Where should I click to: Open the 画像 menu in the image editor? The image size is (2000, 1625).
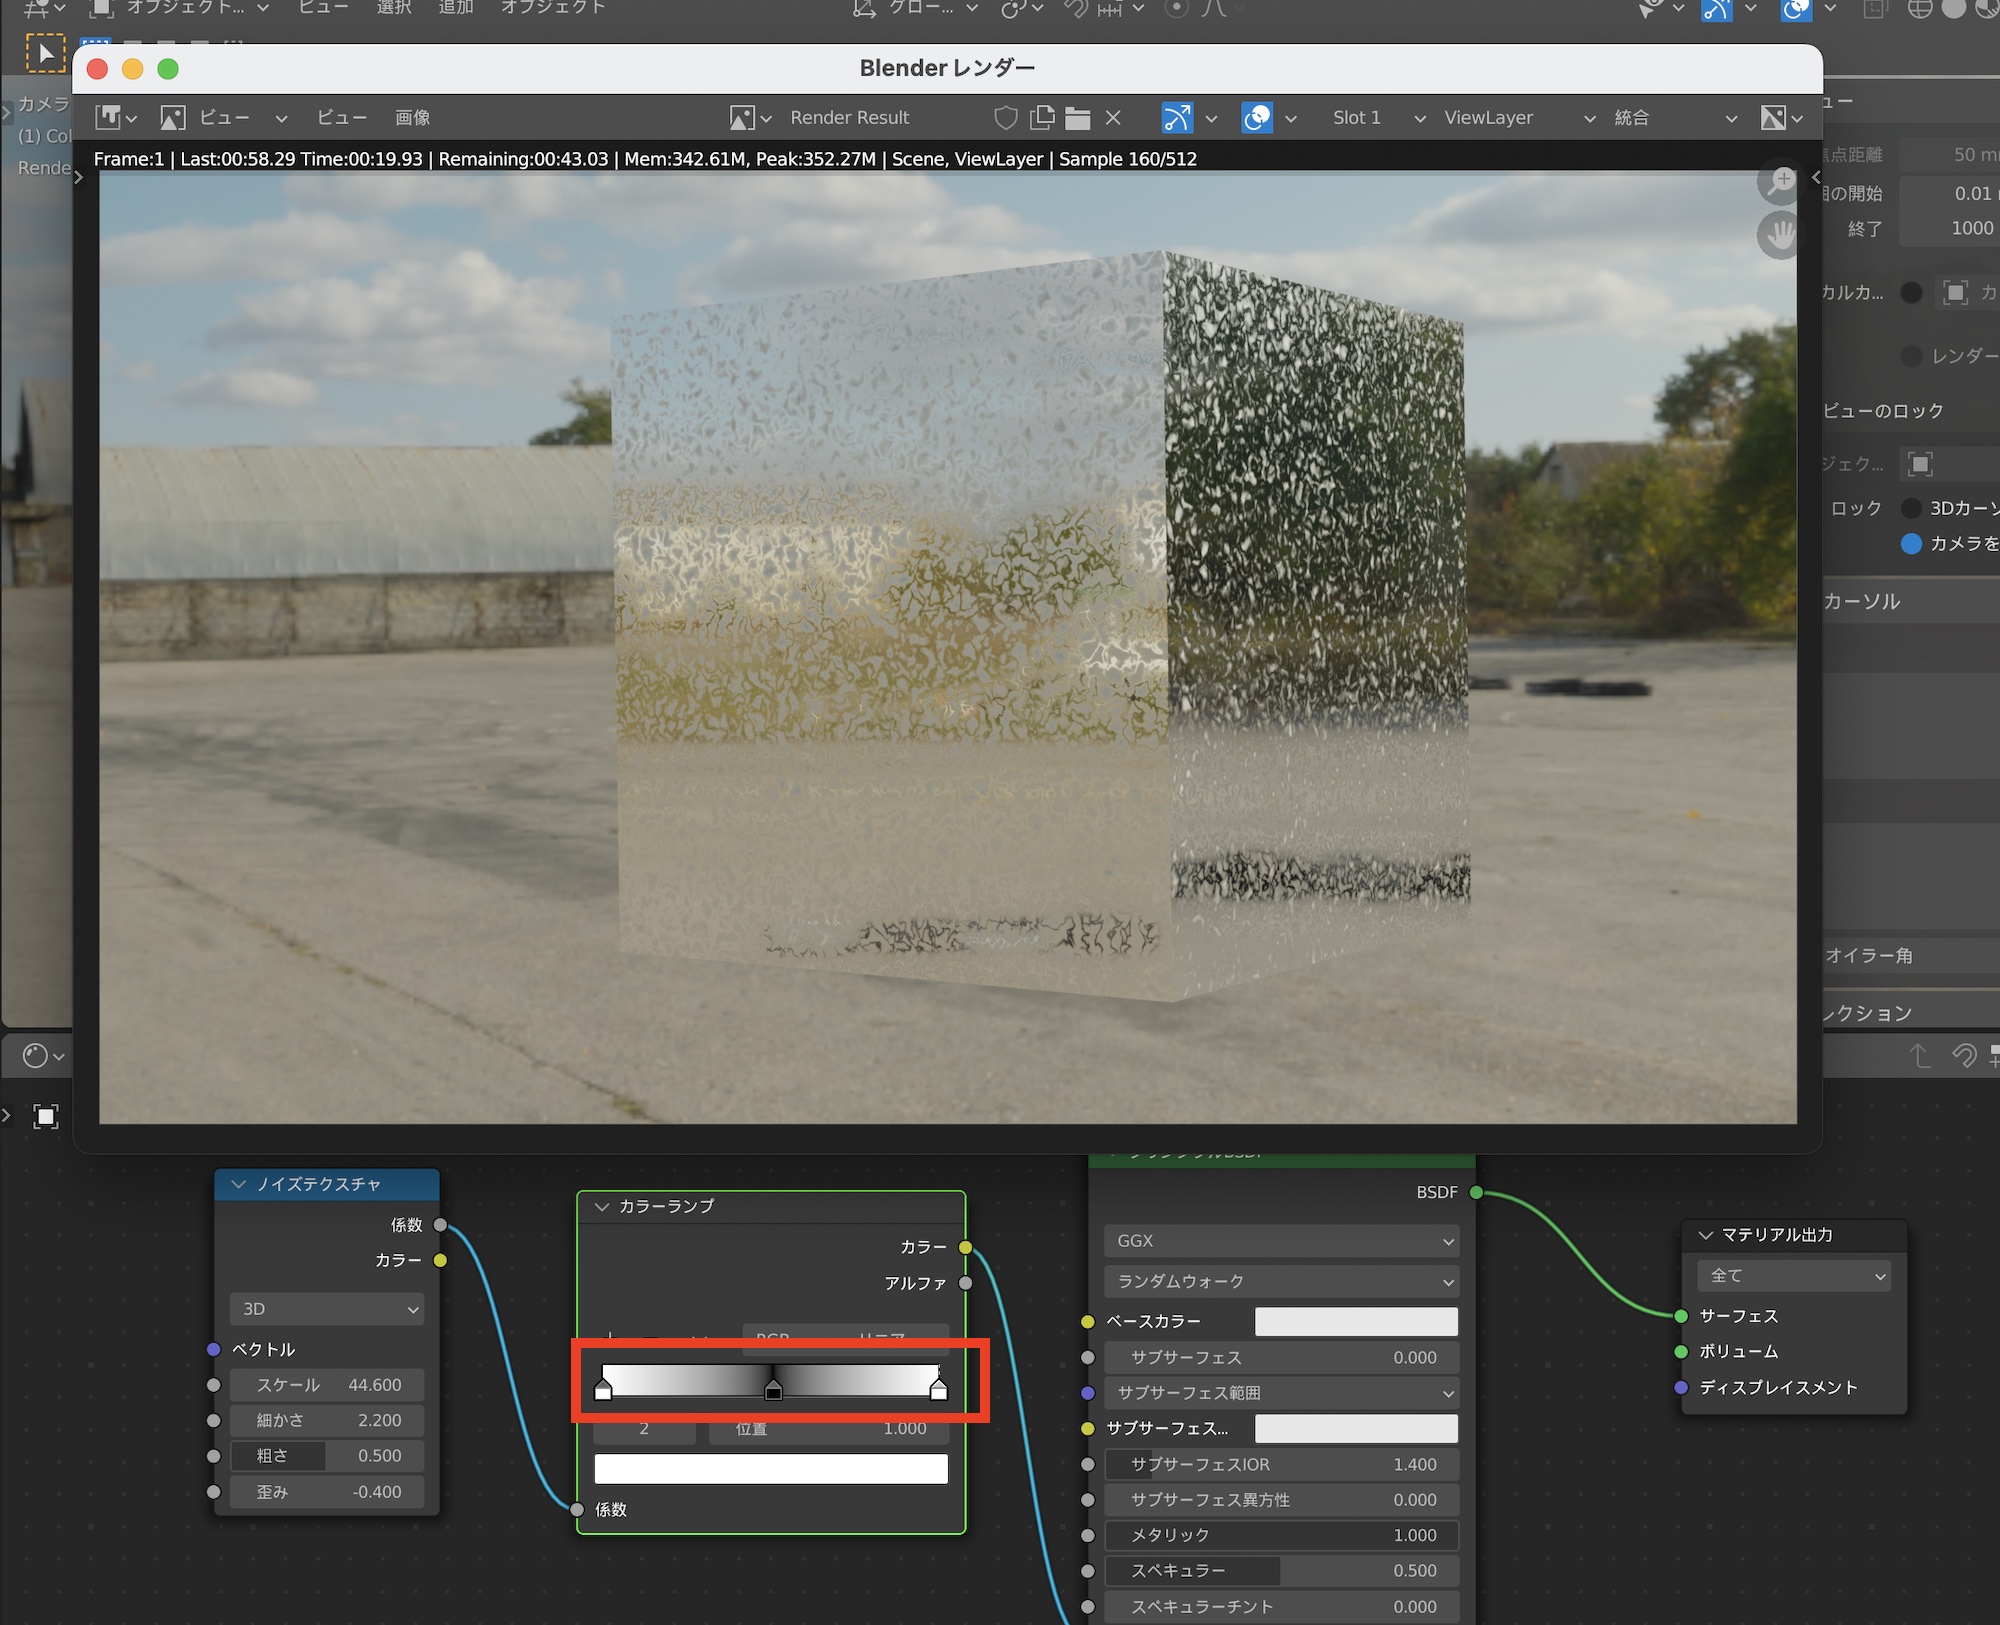tap(412, 118)
